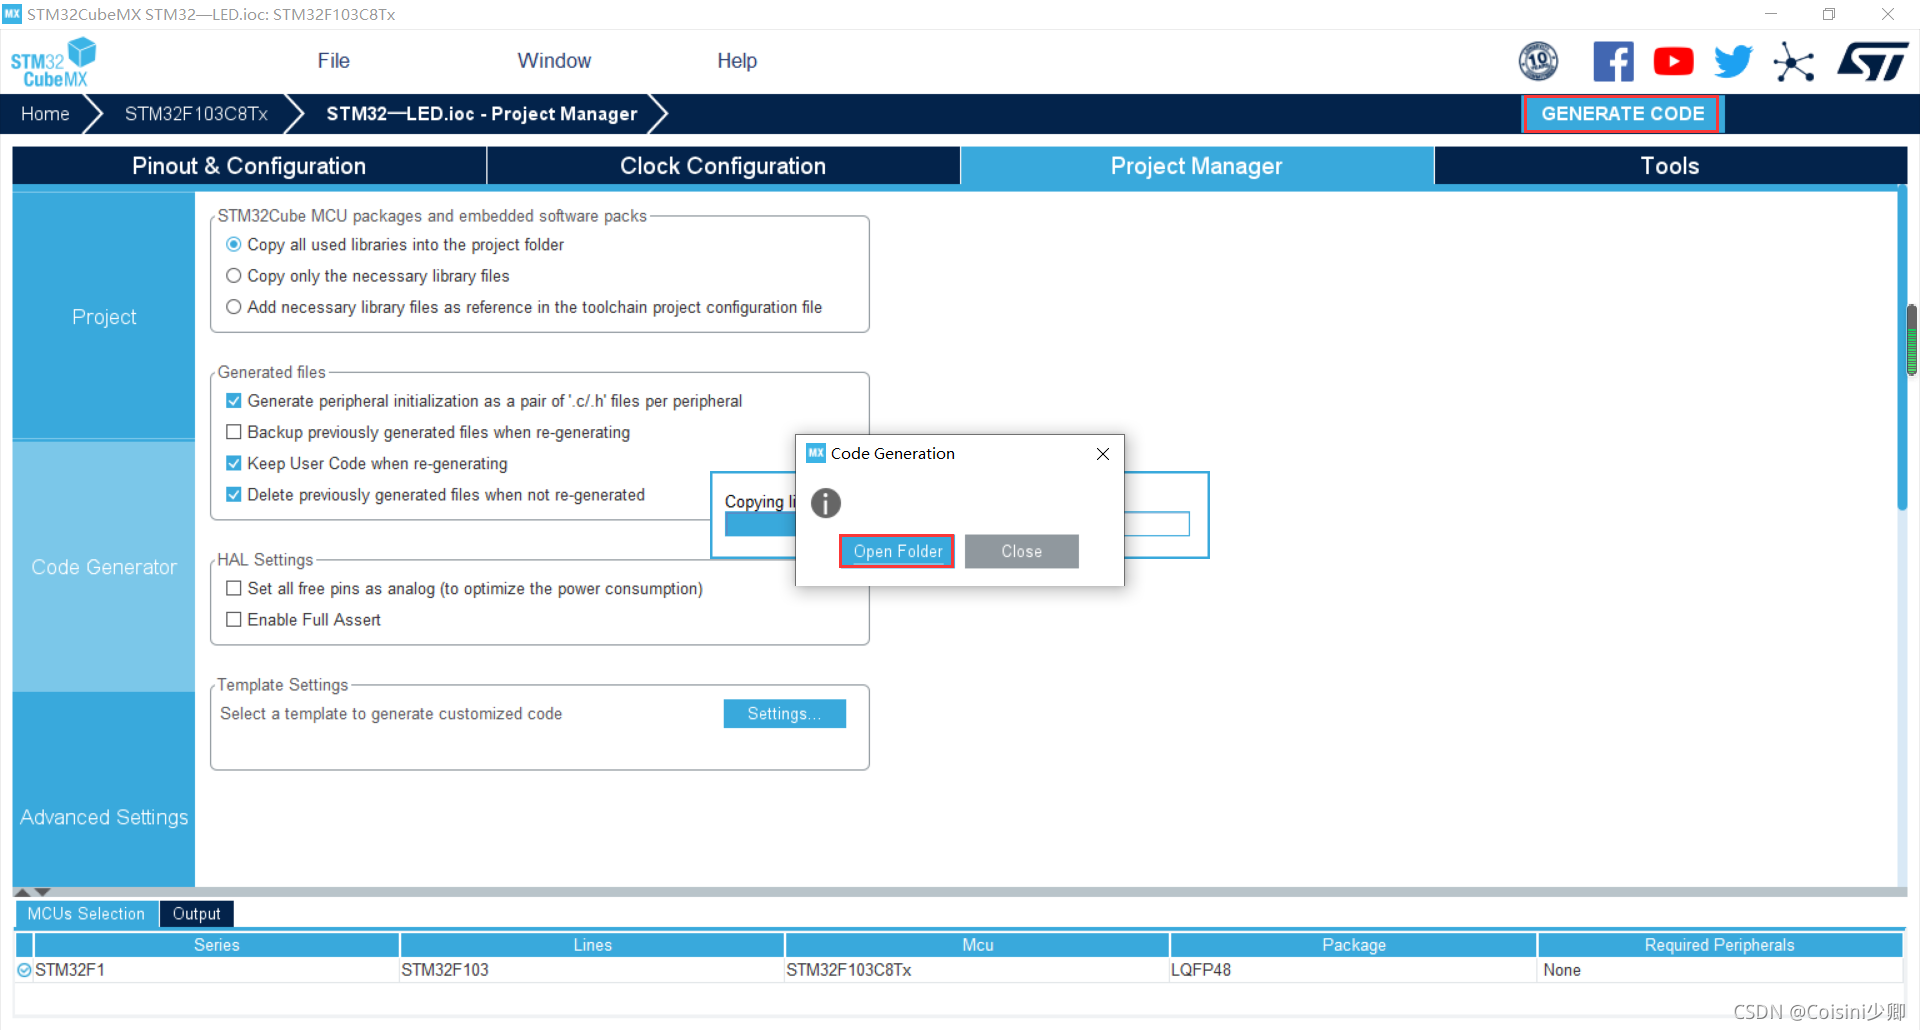
Task: Toggle Keep User Code when re-generating
Action: (234, 463)
